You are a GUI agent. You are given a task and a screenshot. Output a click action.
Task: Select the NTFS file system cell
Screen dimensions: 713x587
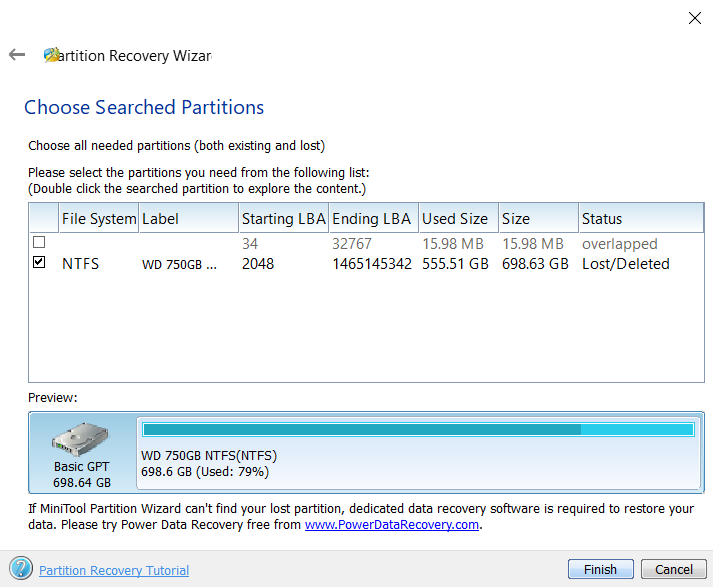coord(80,264)
